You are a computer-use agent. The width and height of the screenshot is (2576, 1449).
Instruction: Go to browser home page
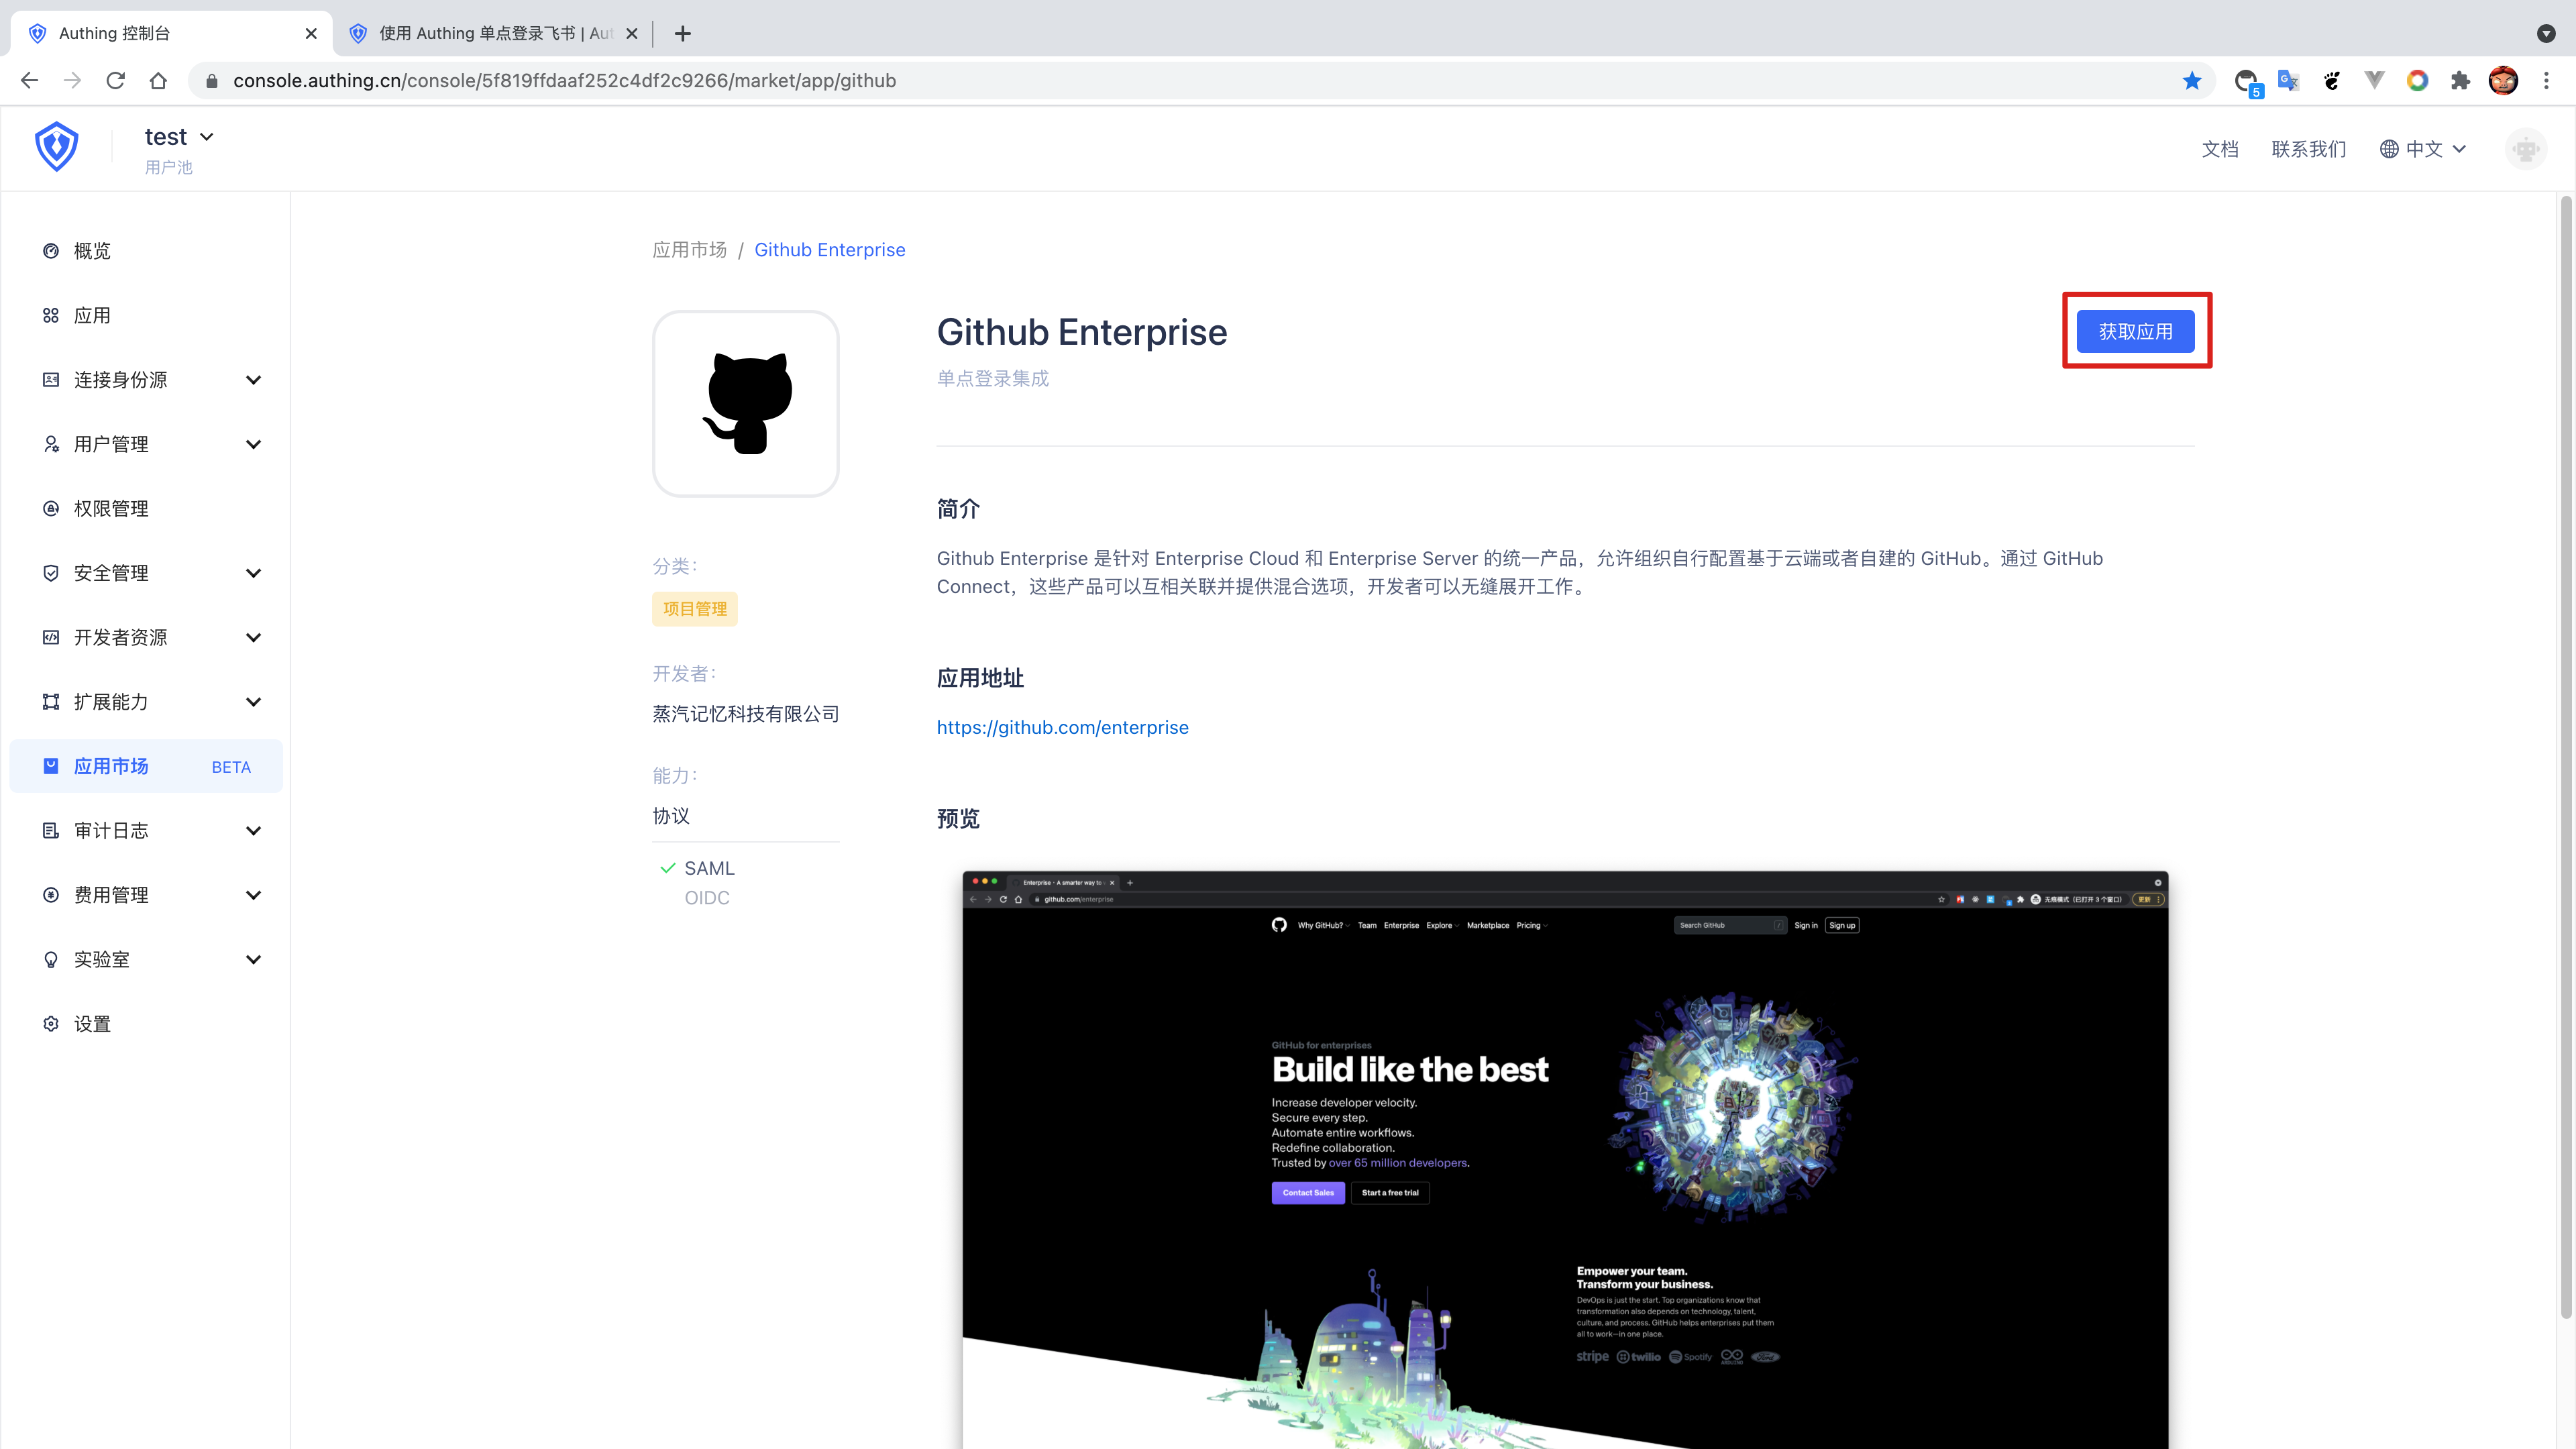tap(158, 81)
